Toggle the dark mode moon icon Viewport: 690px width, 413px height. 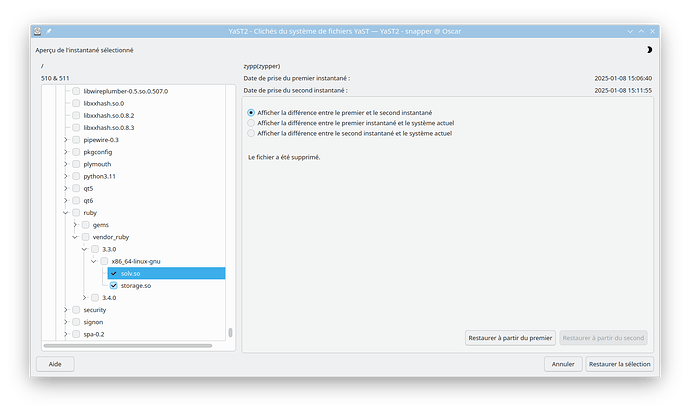pyautogui.click(x=649, y=49)
